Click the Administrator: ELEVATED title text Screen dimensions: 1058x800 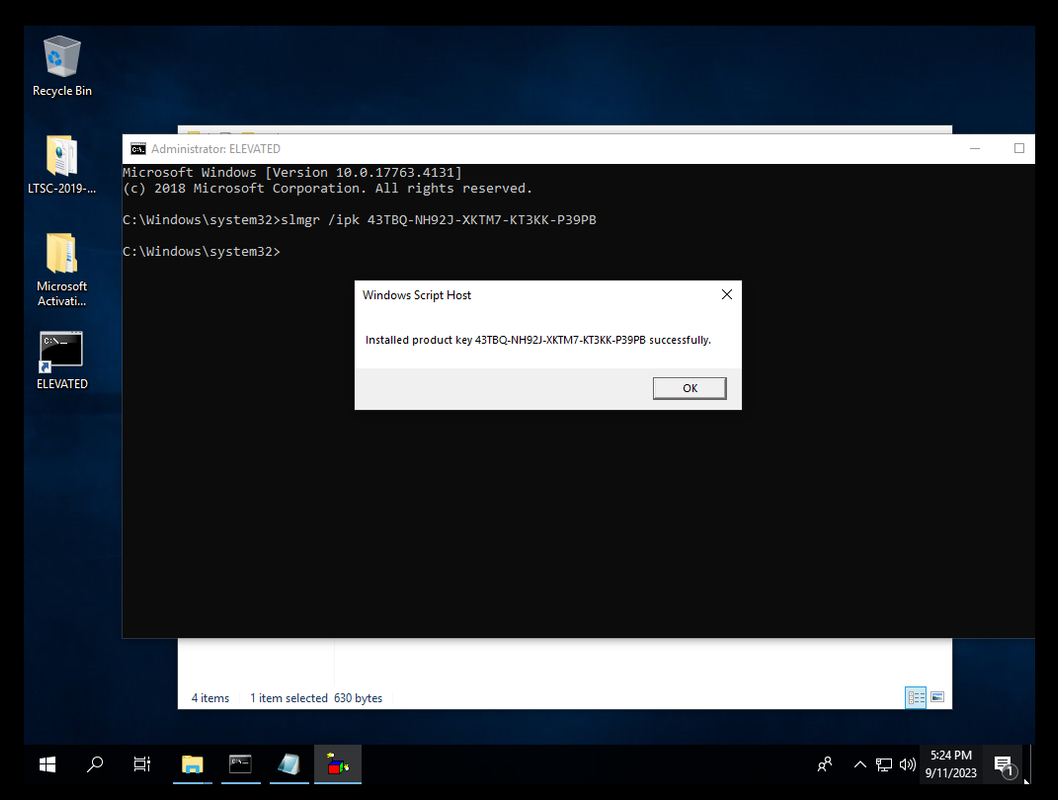215,149
